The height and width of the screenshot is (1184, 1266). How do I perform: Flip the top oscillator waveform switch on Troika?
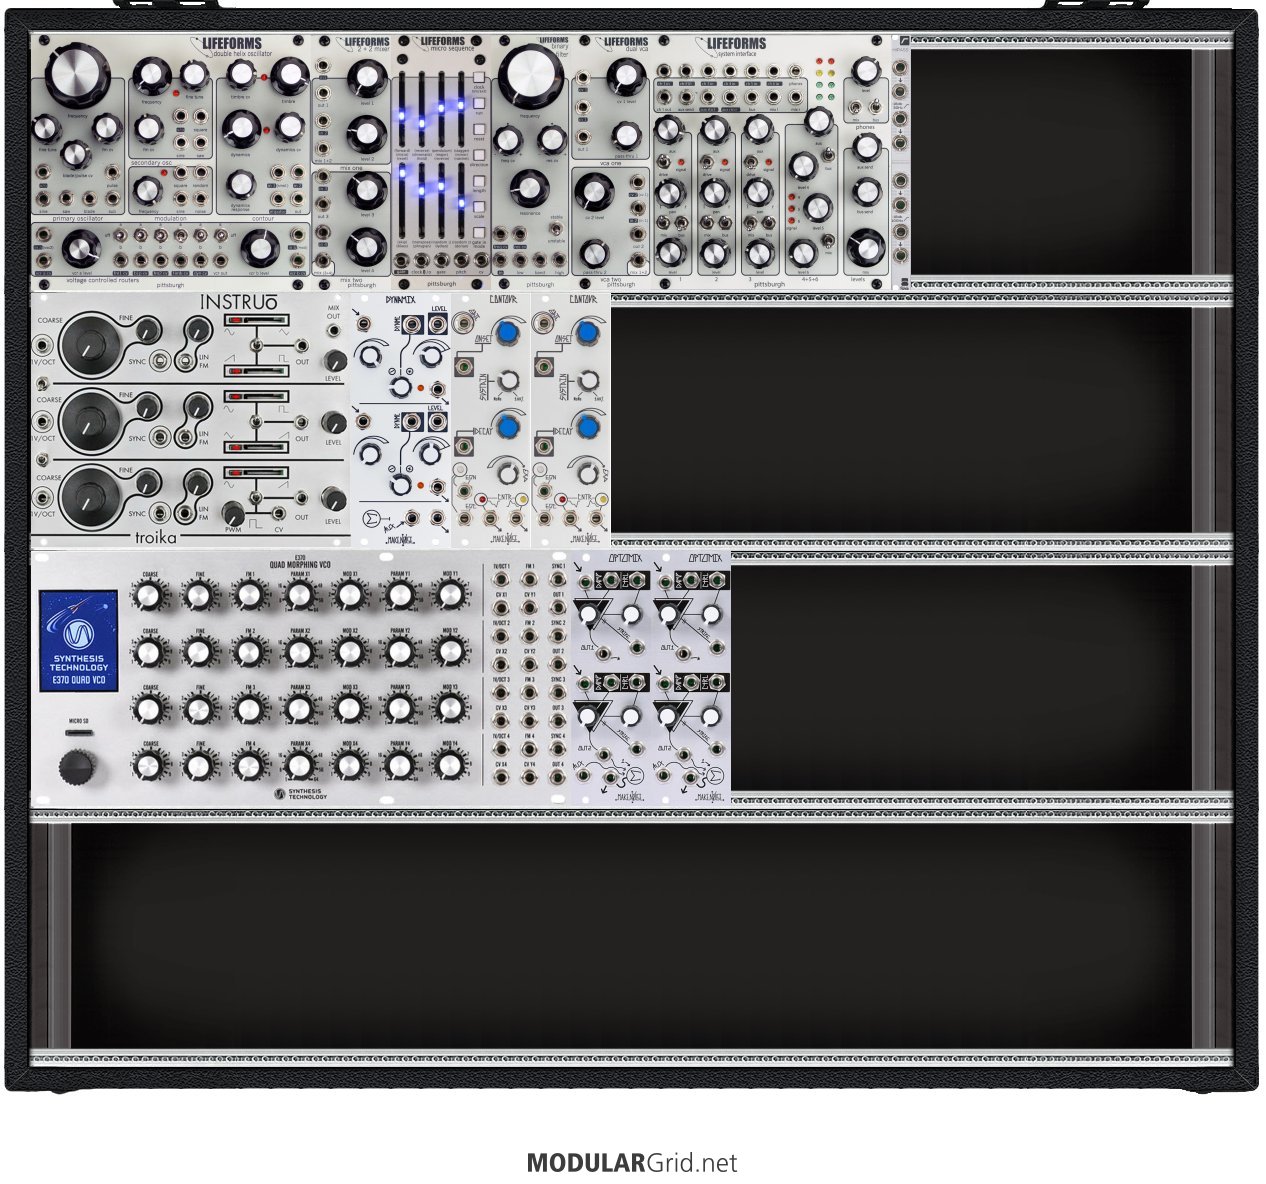257,345
